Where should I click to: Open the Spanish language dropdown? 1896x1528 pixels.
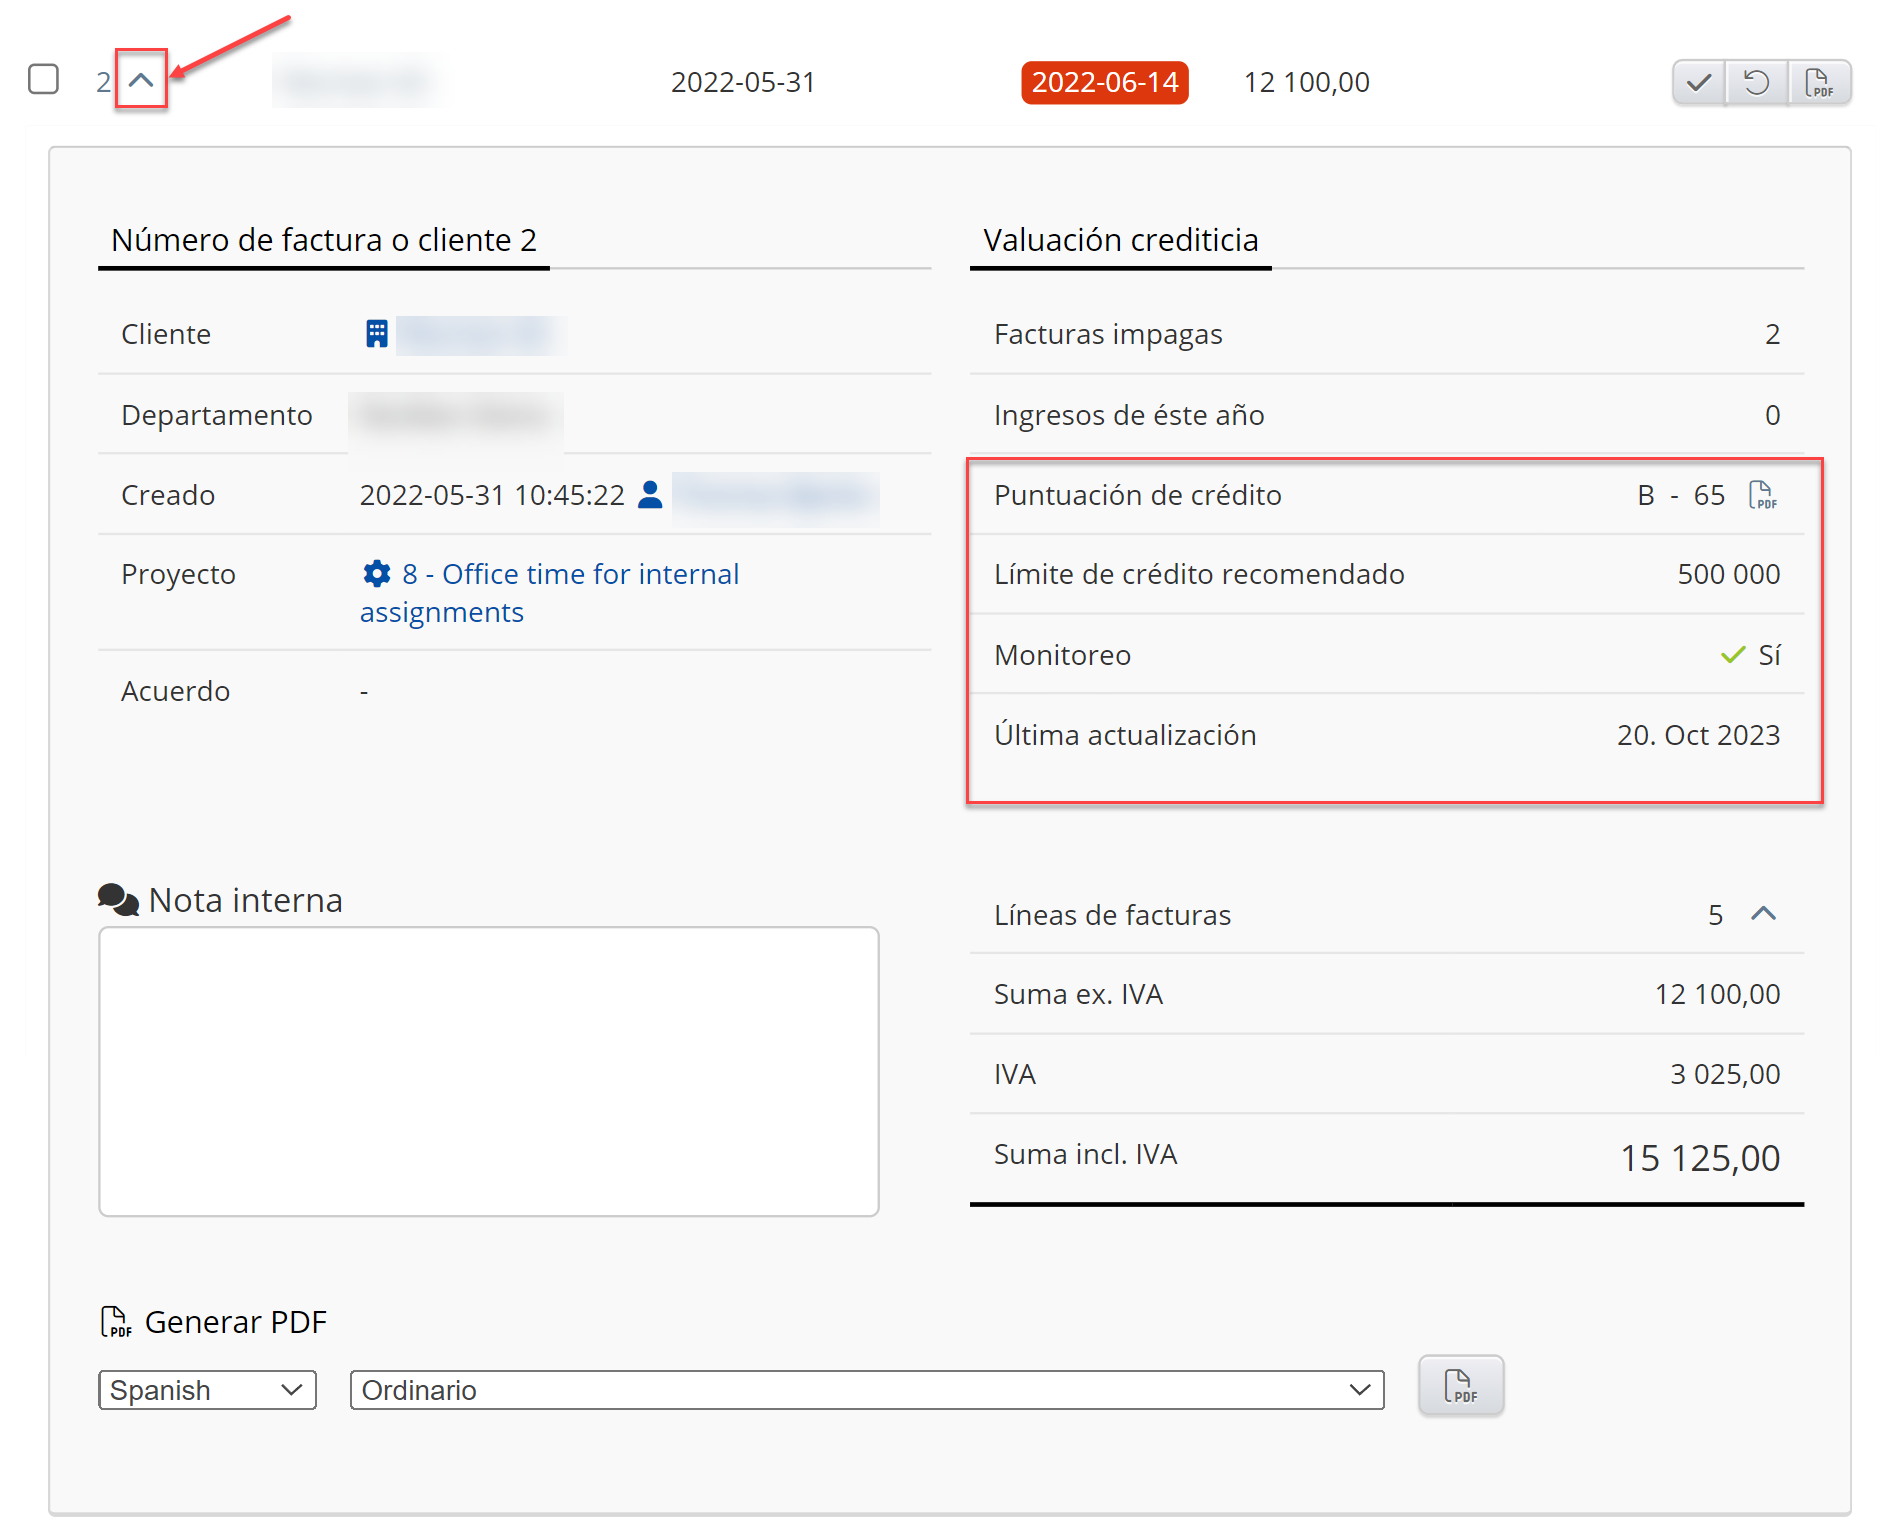click(207, 1390)
